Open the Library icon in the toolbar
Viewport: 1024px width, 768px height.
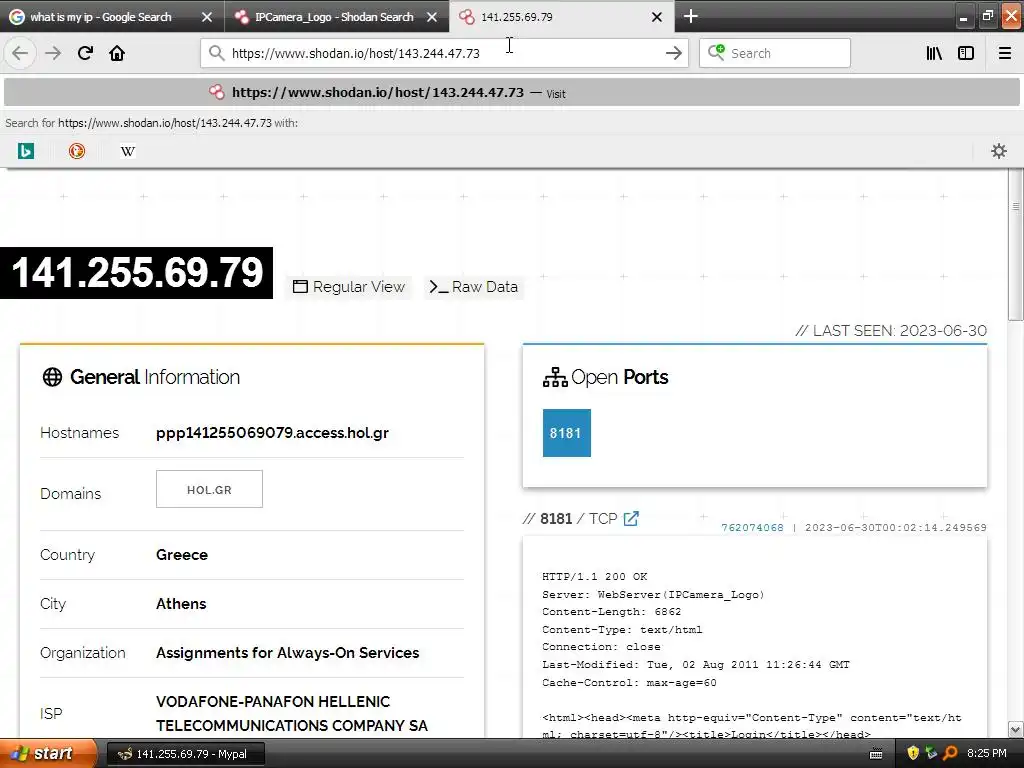pos(934,54)
